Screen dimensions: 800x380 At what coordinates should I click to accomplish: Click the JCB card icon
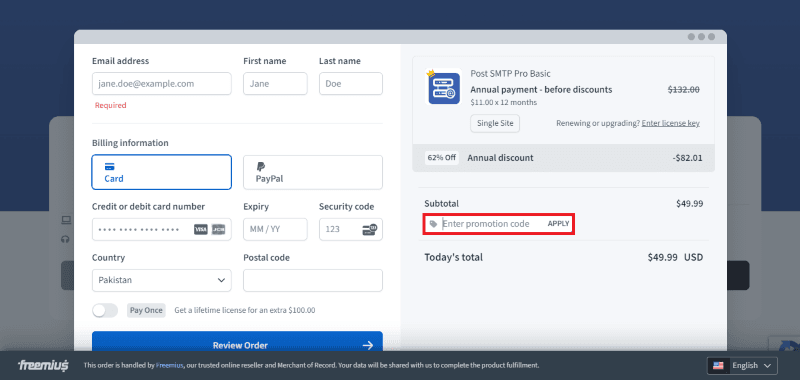[x=218, y=230]
